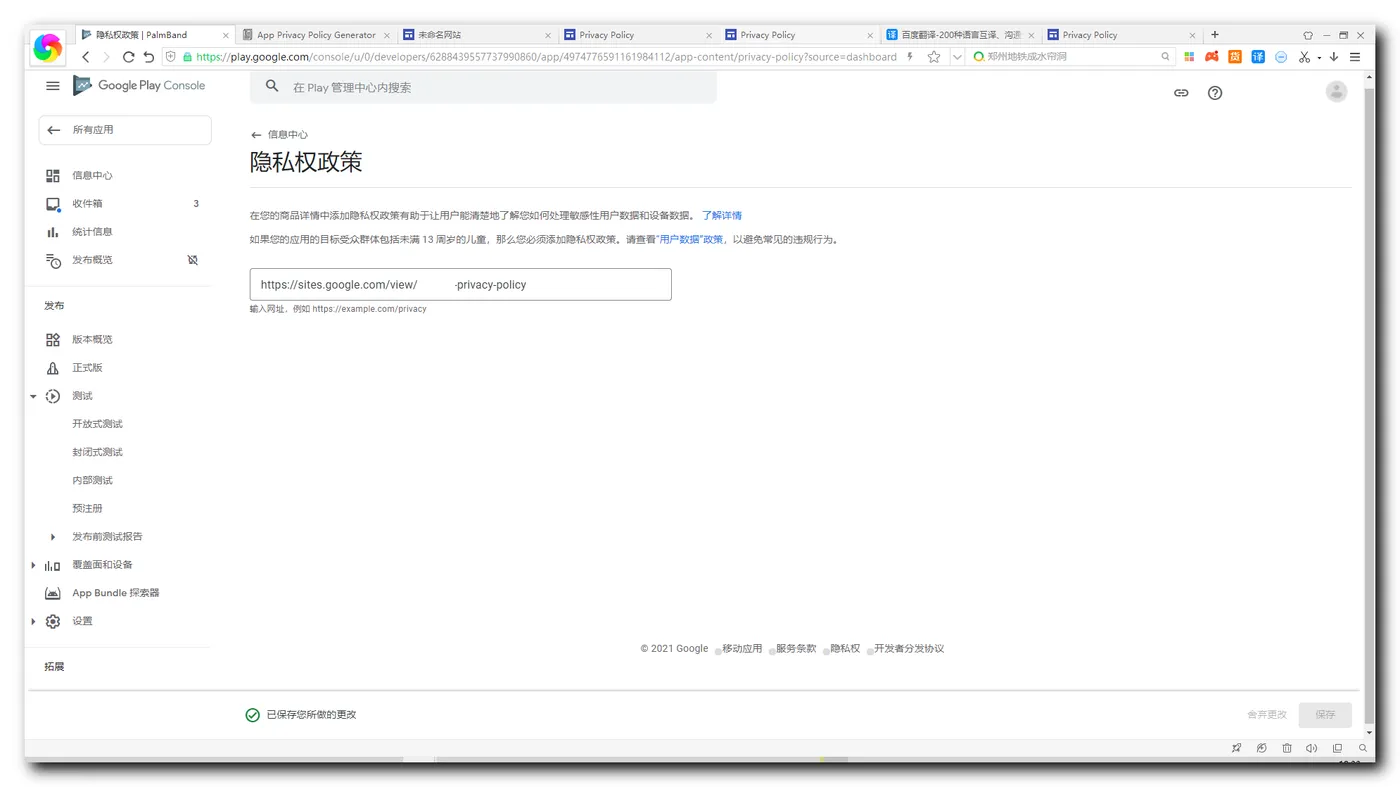Open the hamburger navigation menu in Play Console
The image size is (1400, 787).
[53, 86]
